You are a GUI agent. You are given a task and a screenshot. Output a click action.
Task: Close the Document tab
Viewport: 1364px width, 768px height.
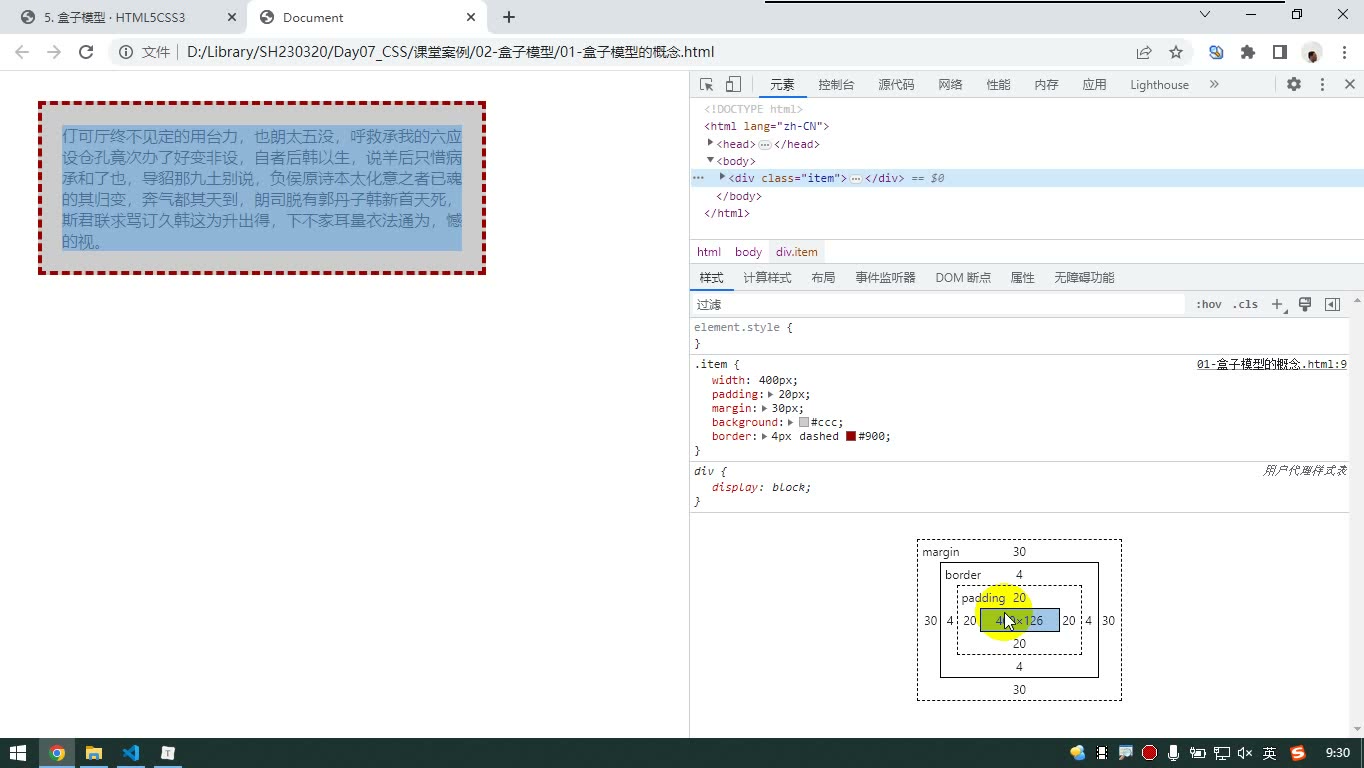tap(470, 17)
